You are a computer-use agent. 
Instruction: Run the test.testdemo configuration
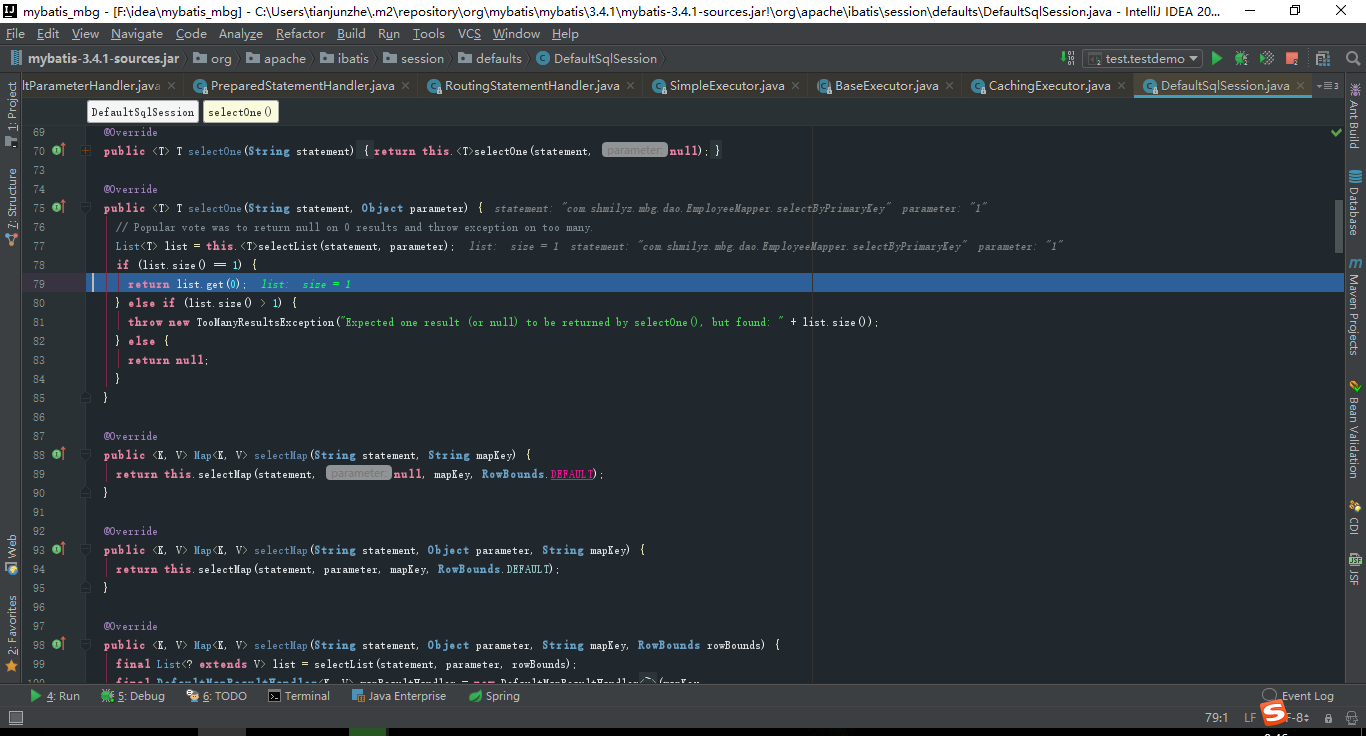pyautogui.click(x=1216, y=58)
